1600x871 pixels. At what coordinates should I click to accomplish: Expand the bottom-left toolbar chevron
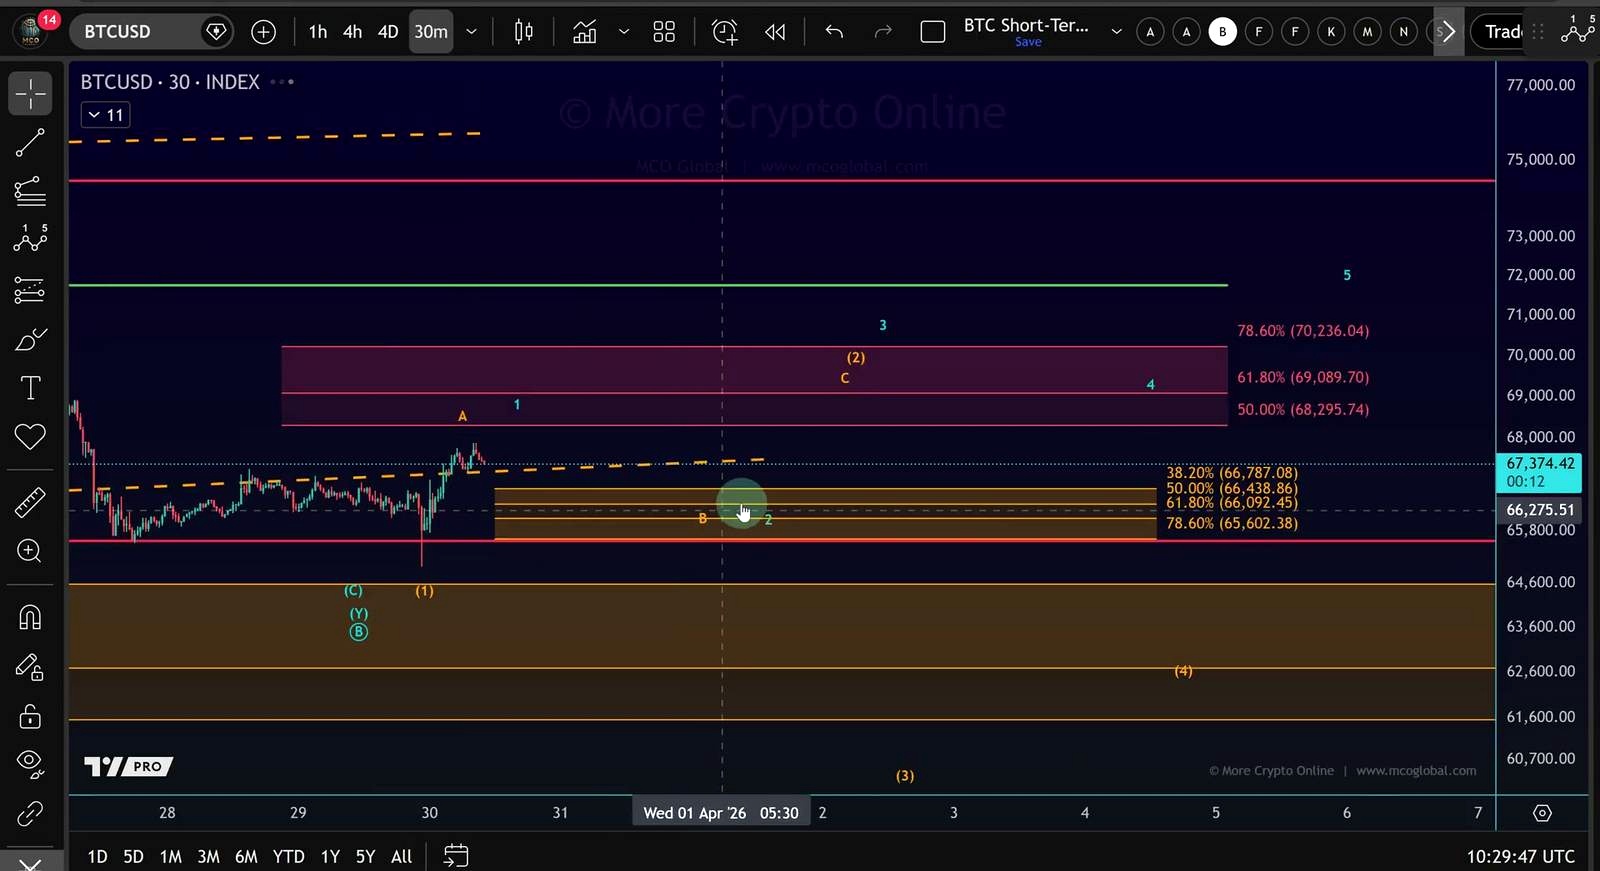click(x=30, y=862)
